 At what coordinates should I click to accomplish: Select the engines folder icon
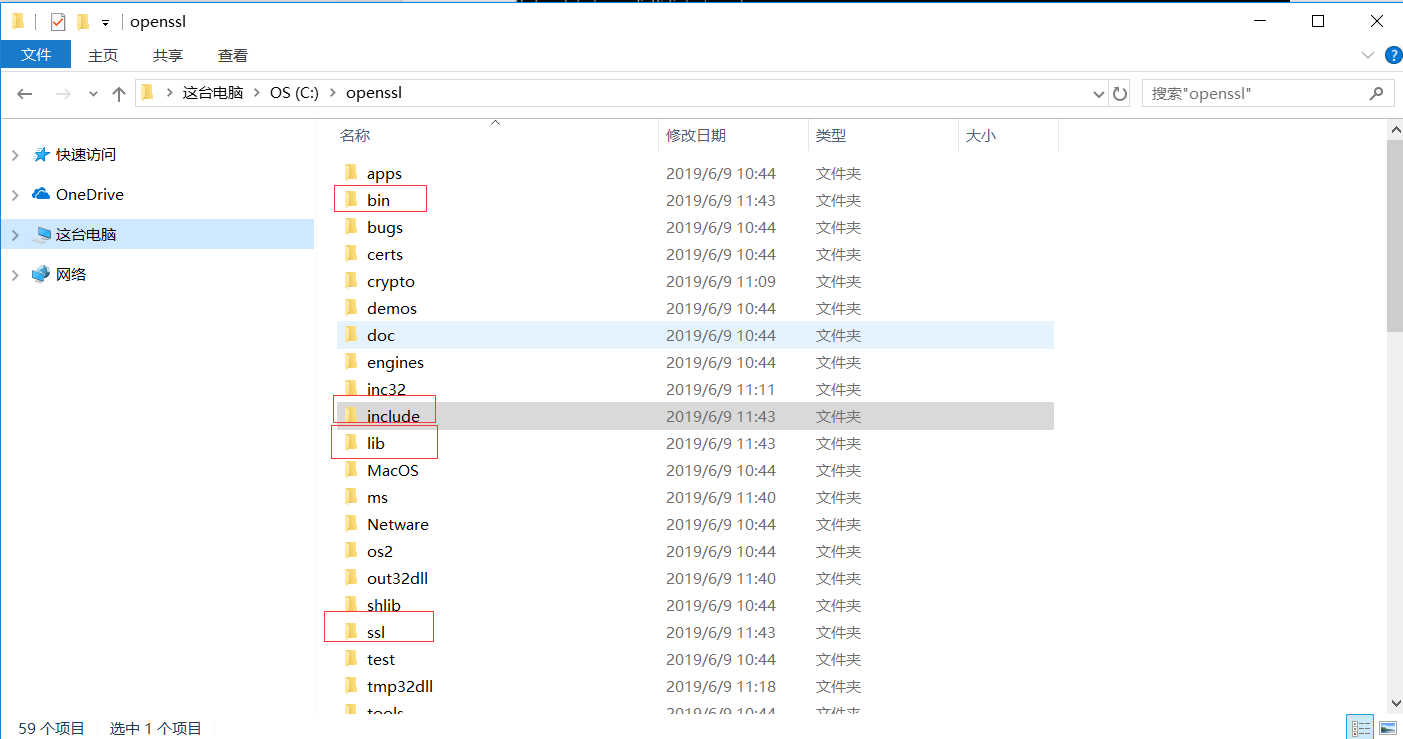tap(351, 362)
